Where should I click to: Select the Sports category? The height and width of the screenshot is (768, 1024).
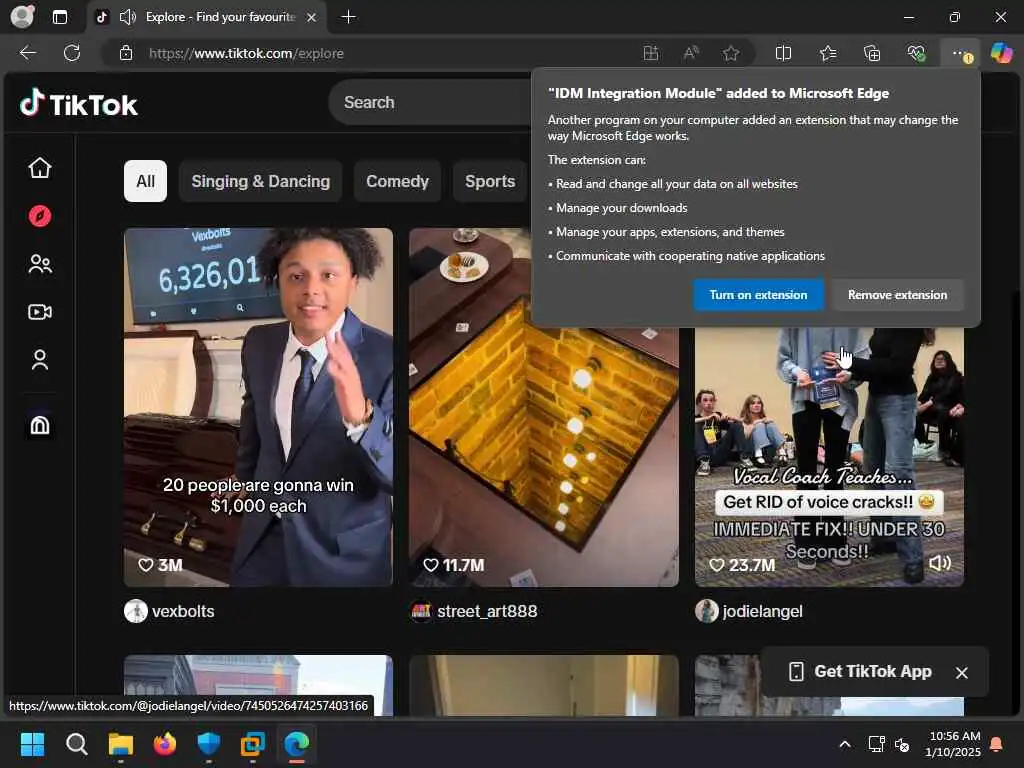(x=490, y=181)
